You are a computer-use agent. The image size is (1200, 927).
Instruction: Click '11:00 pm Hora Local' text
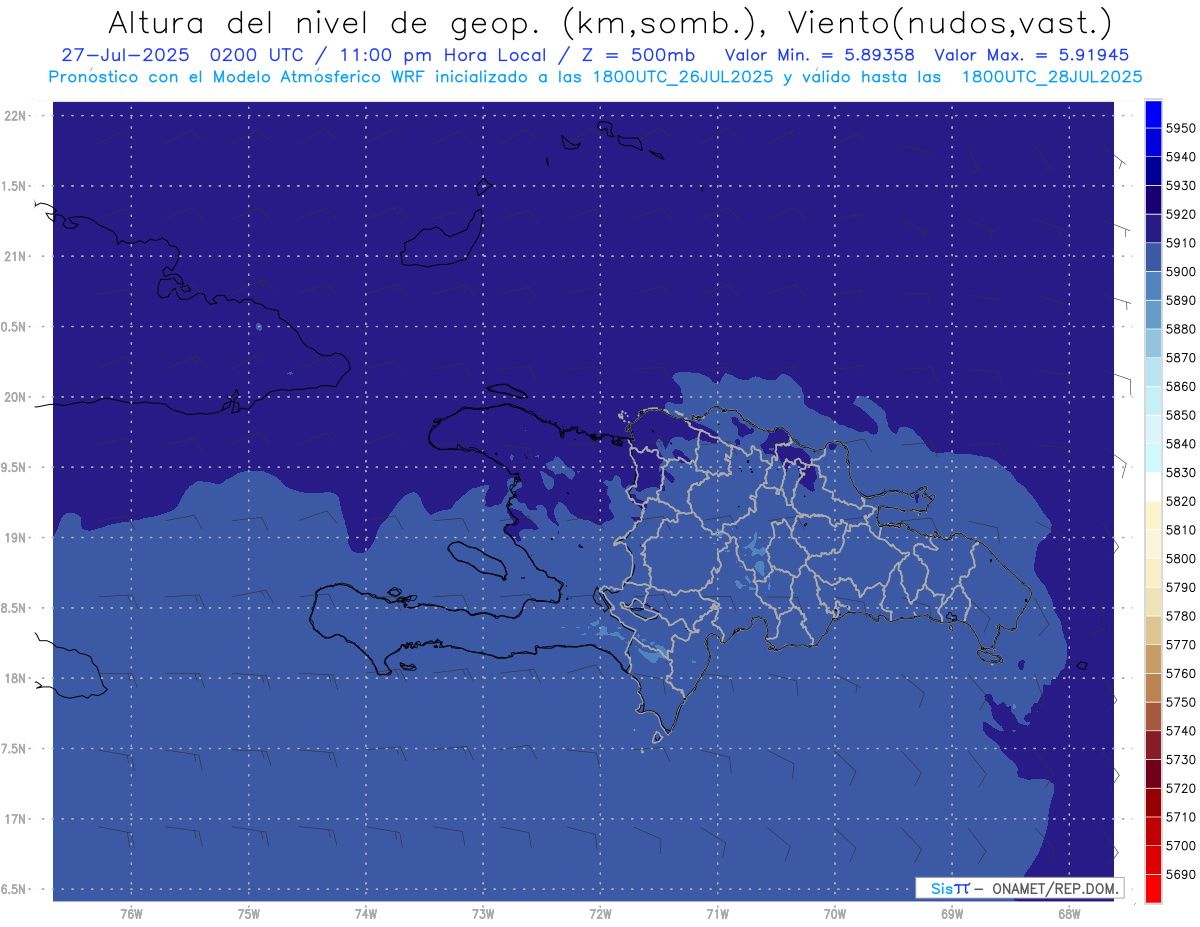pos(445,55)
